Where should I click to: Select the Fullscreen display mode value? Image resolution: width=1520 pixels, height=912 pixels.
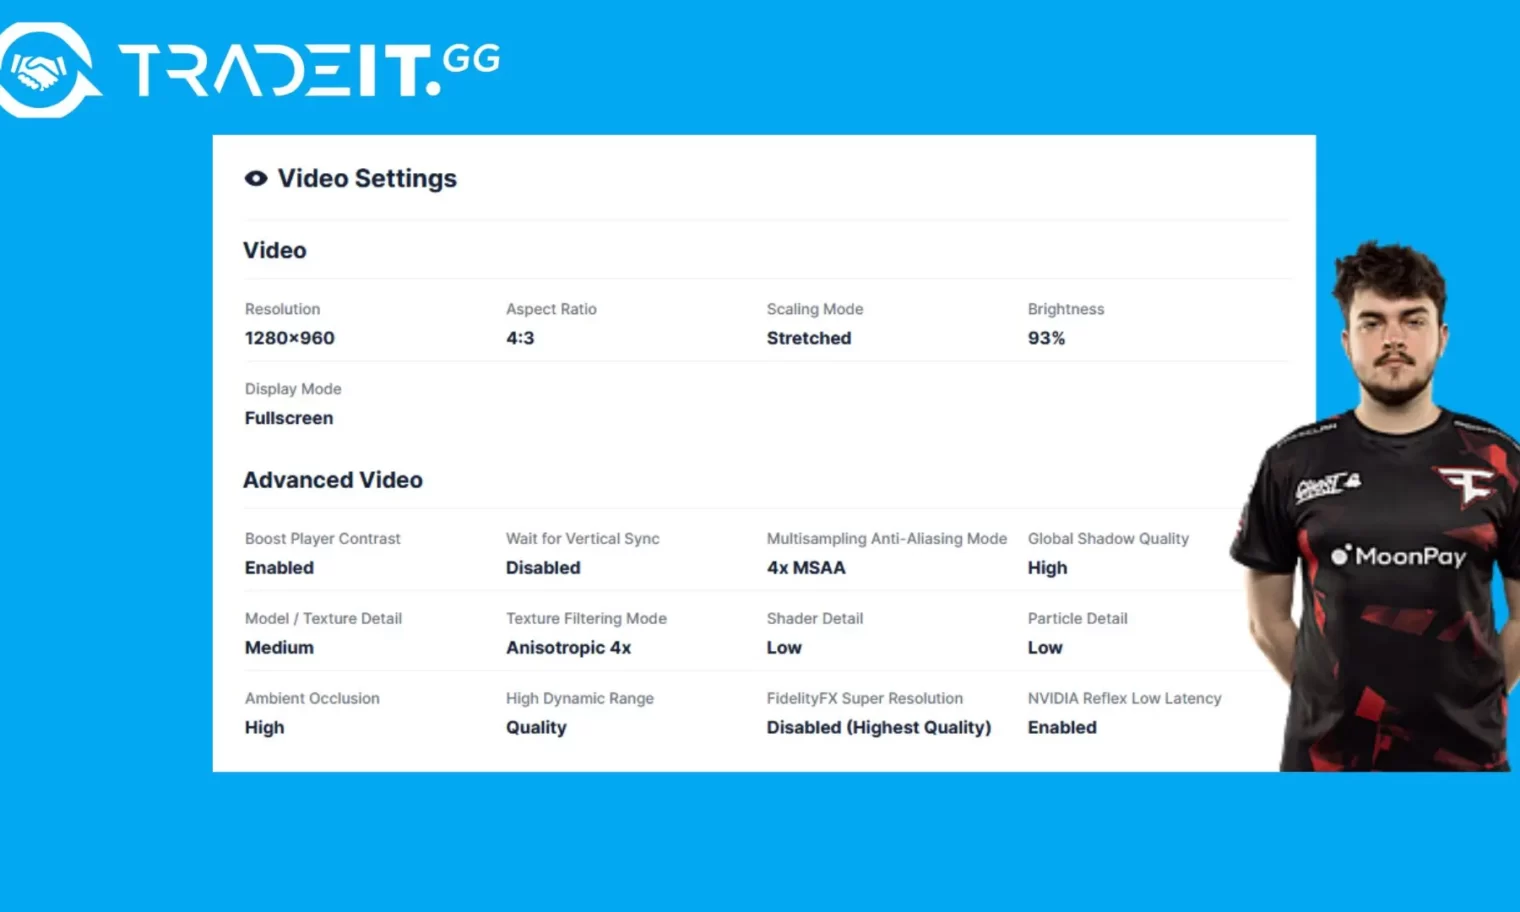click(x=289, y=418)
